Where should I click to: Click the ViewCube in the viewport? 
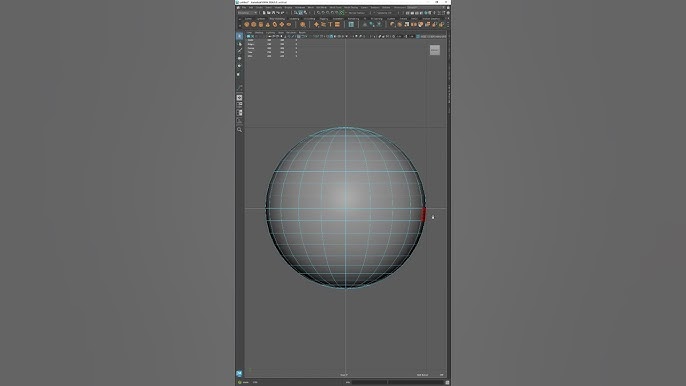coord(434,50)
